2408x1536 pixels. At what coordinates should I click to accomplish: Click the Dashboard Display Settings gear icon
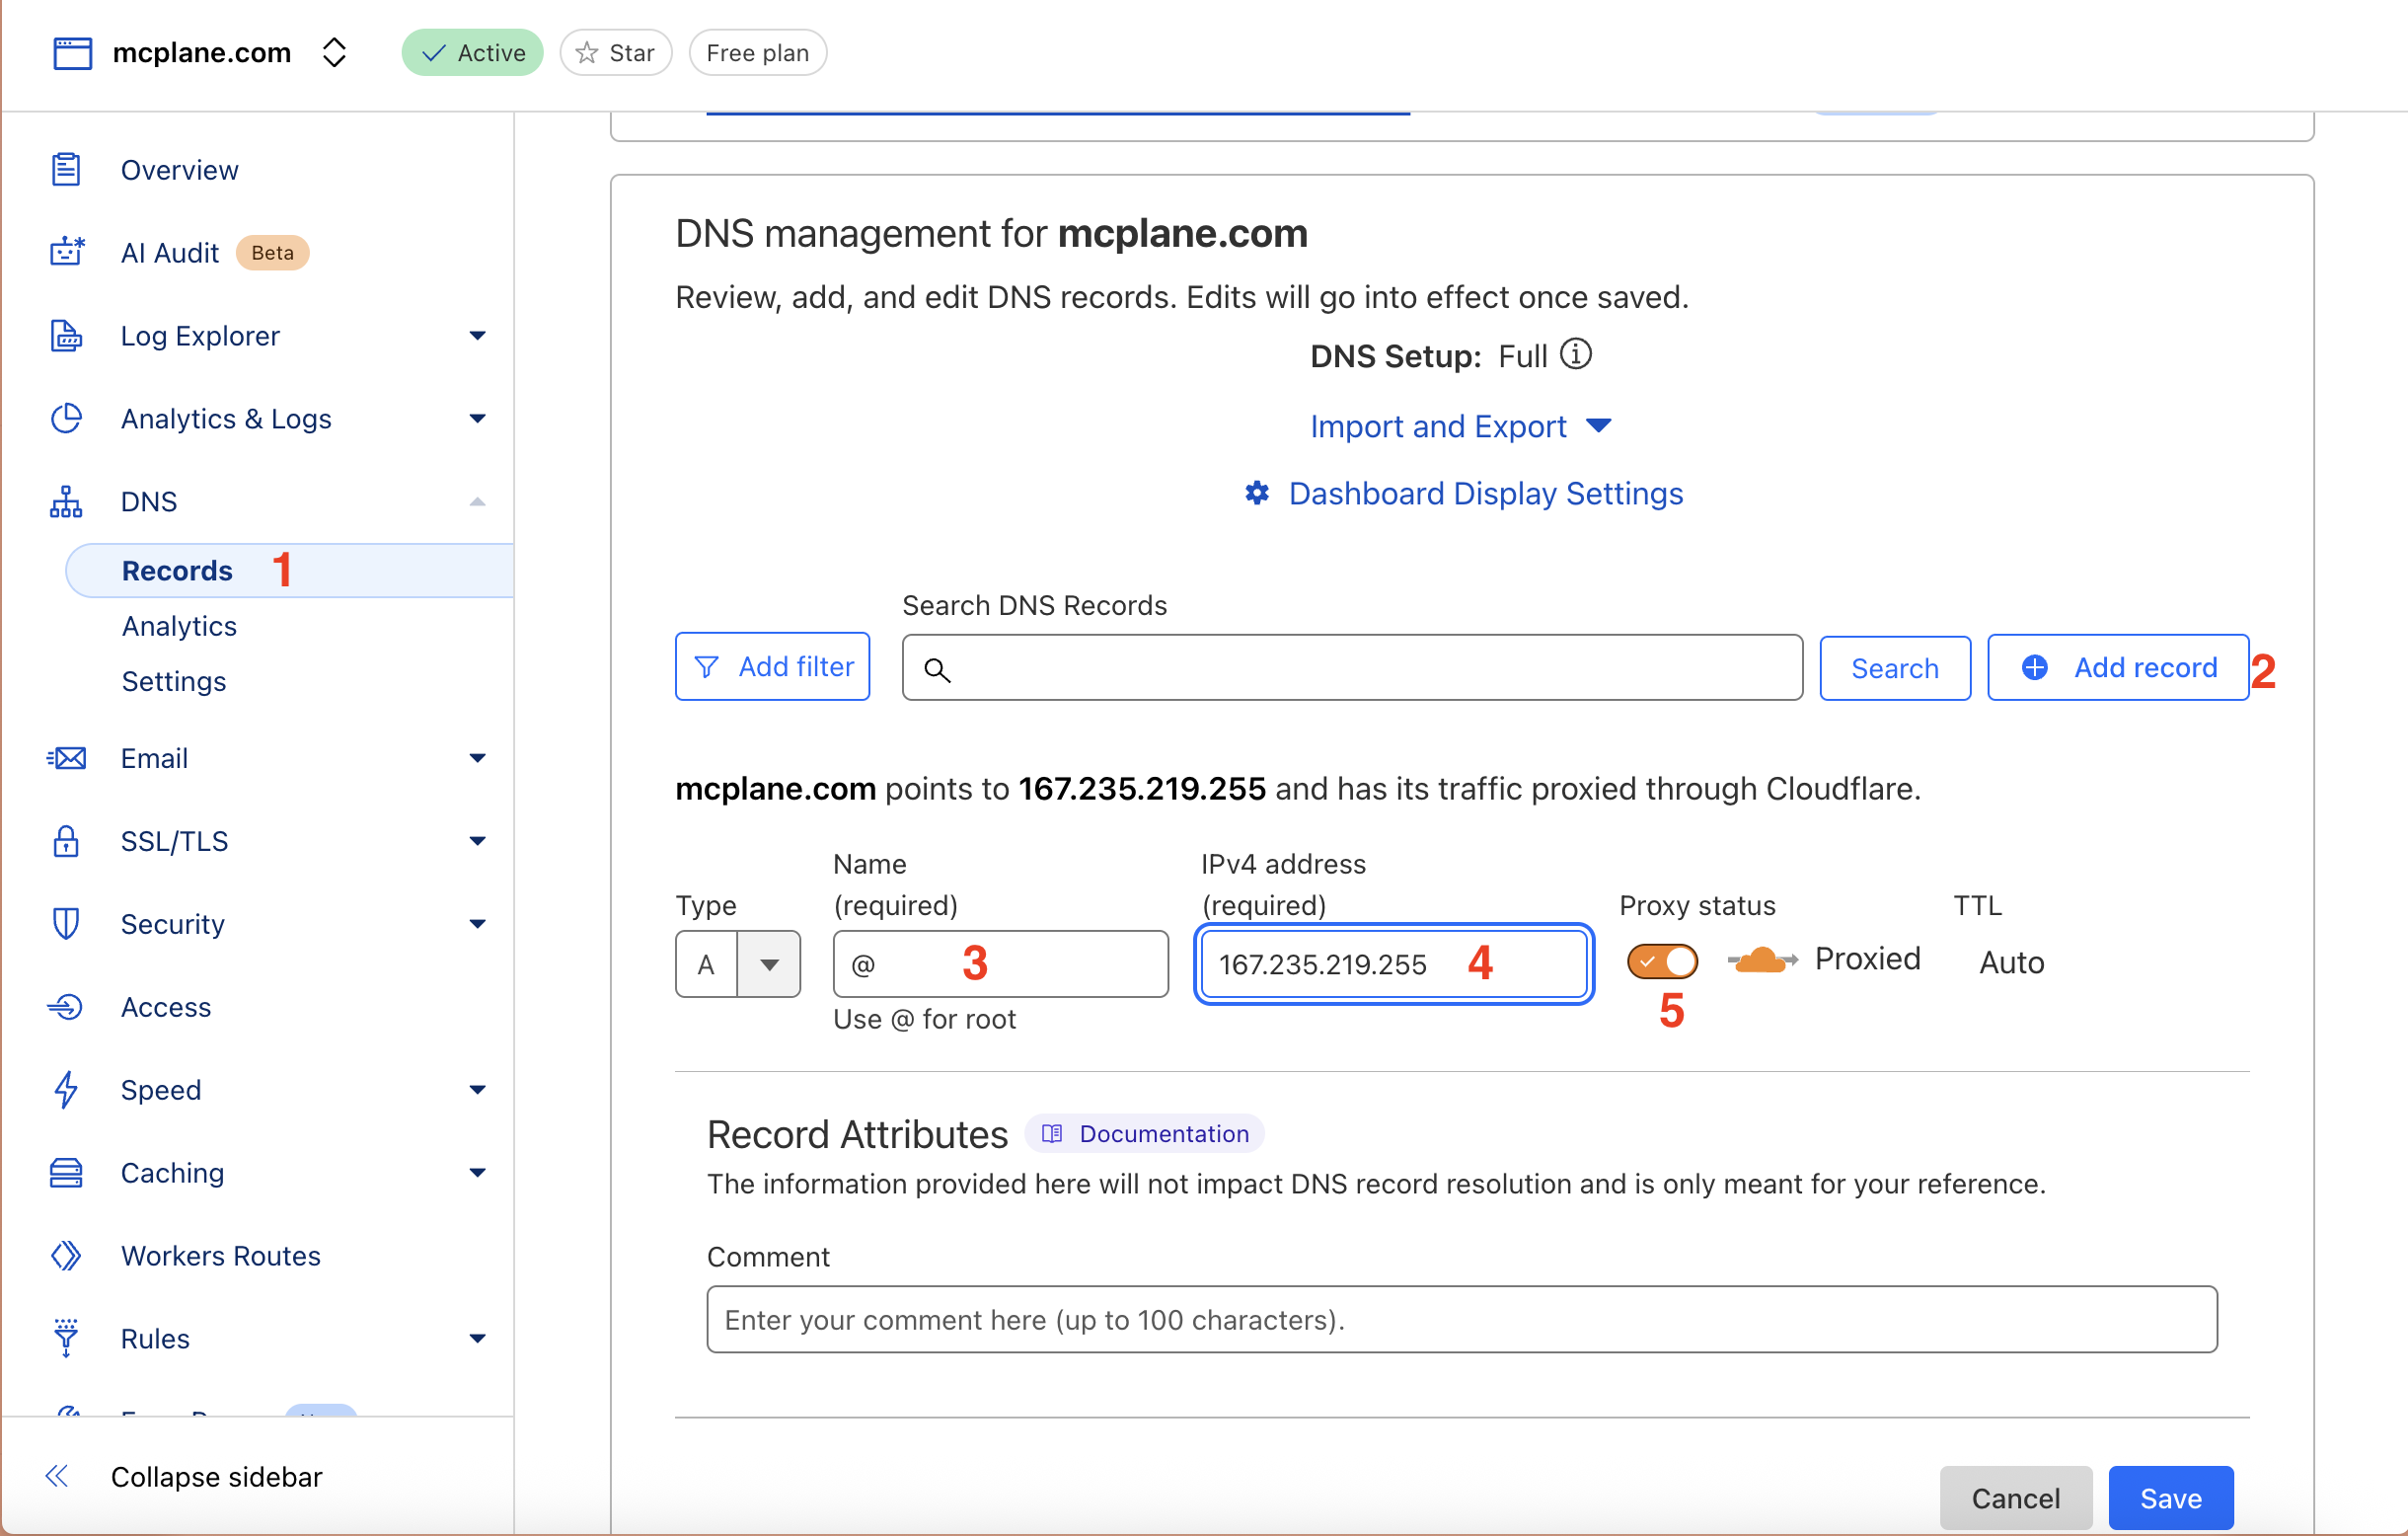point(1257,493)
